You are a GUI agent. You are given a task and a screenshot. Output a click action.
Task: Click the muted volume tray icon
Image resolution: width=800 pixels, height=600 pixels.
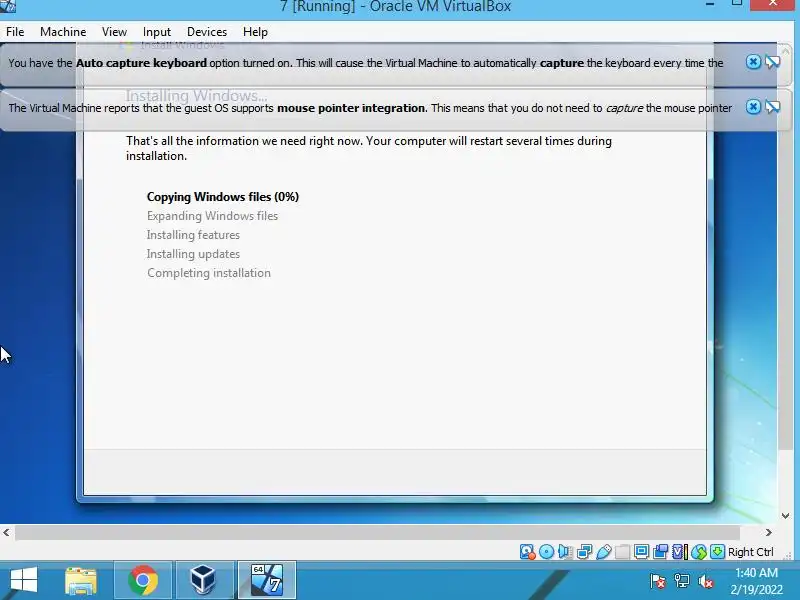pos(706,581)
